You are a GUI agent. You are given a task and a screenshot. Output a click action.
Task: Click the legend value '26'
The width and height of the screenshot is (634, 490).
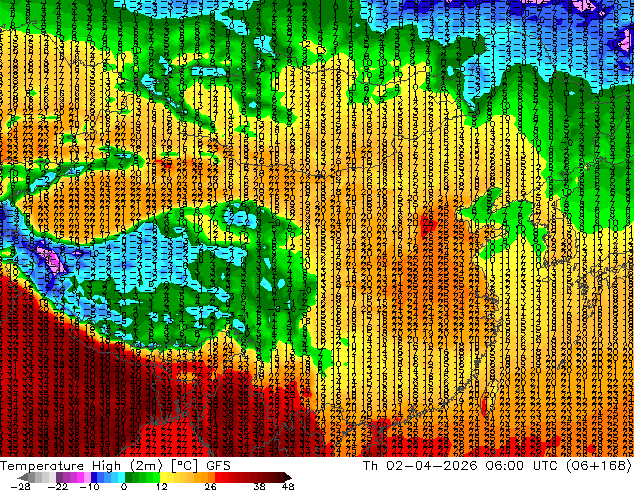point(210,486)
